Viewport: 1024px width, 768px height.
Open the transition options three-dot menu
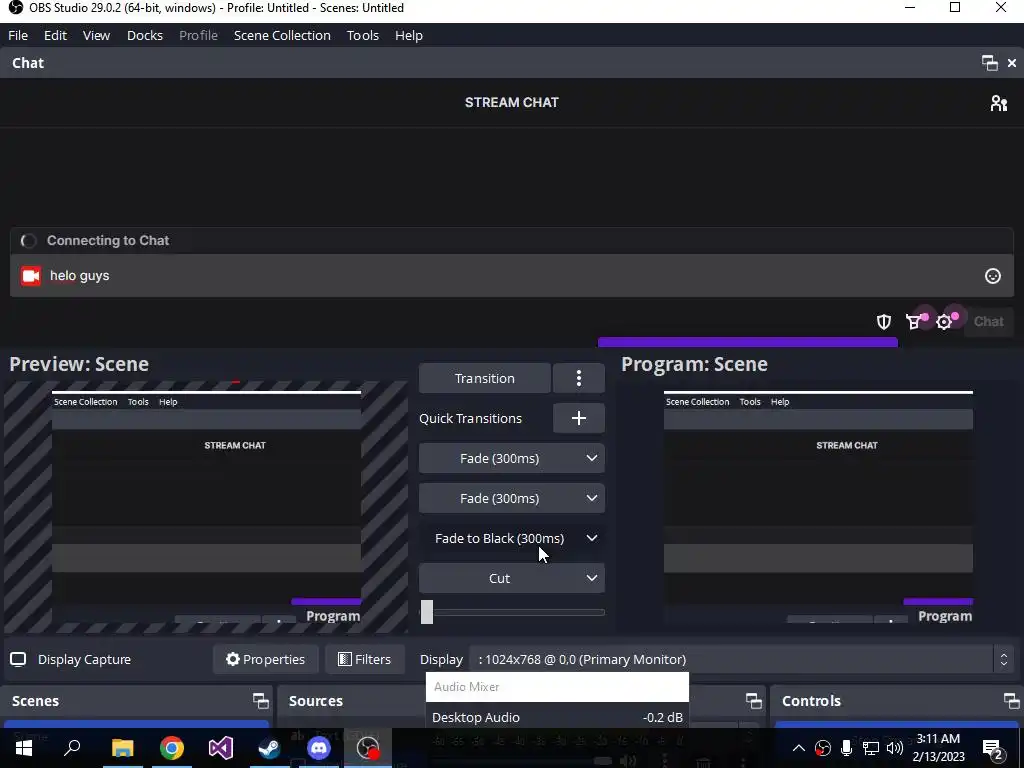pos(579,378)
